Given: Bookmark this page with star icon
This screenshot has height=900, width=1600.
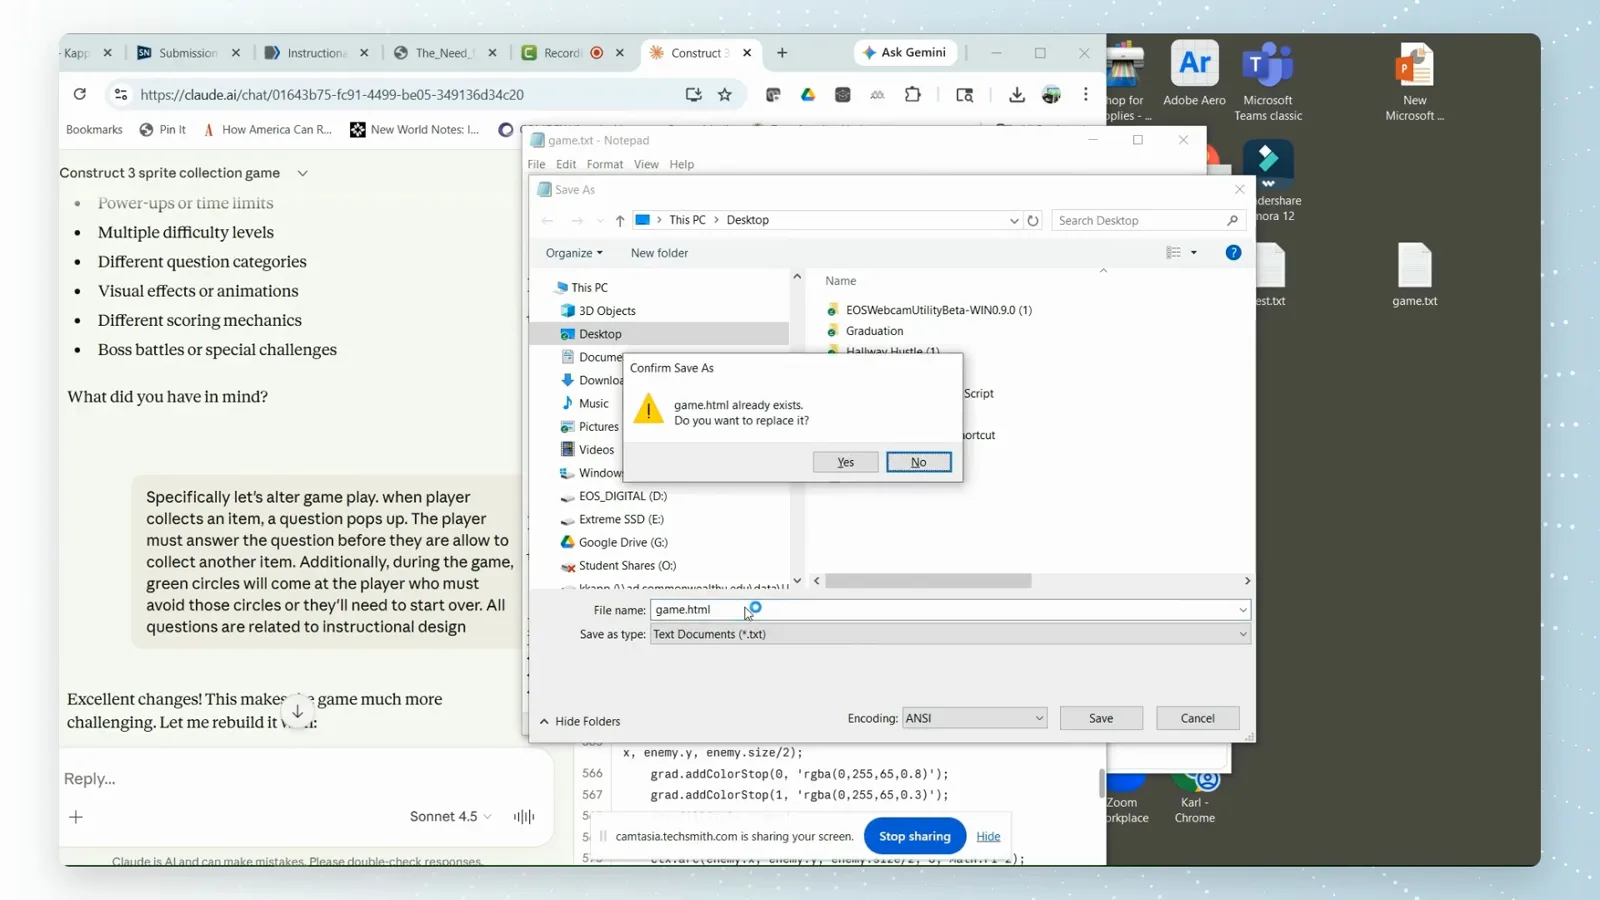Looking at the screenshot, I should point(725,94).
